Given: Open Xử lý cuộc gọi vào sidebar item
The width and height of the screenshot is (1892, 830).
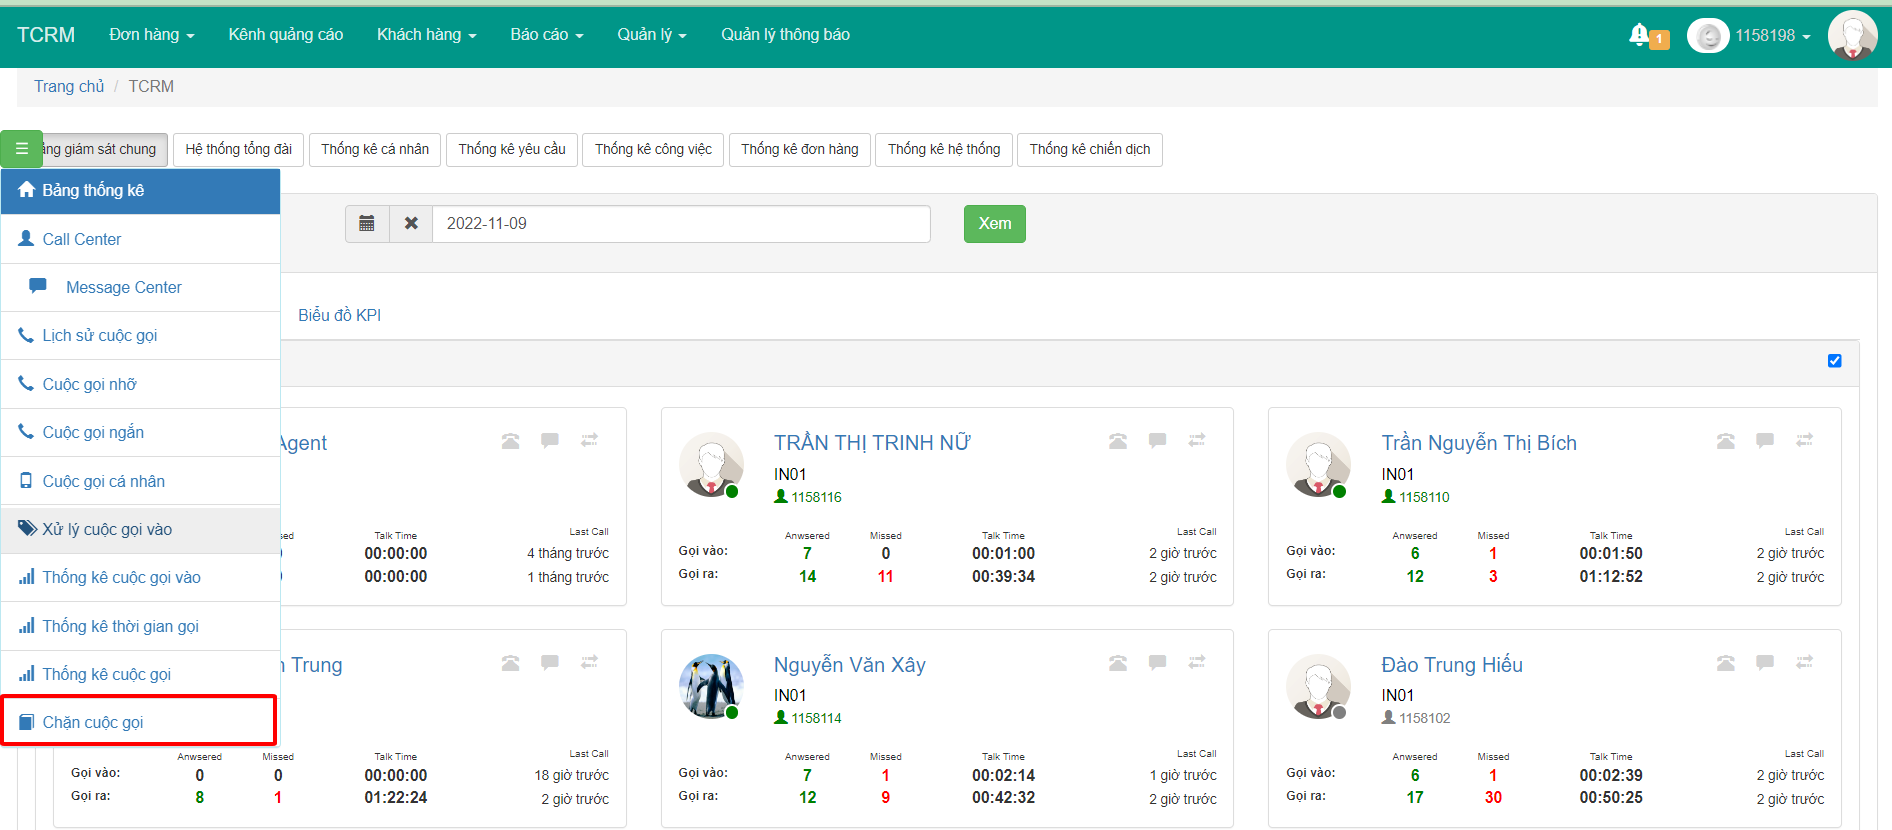Looking at the screenshot, I should tap(141, 530).
